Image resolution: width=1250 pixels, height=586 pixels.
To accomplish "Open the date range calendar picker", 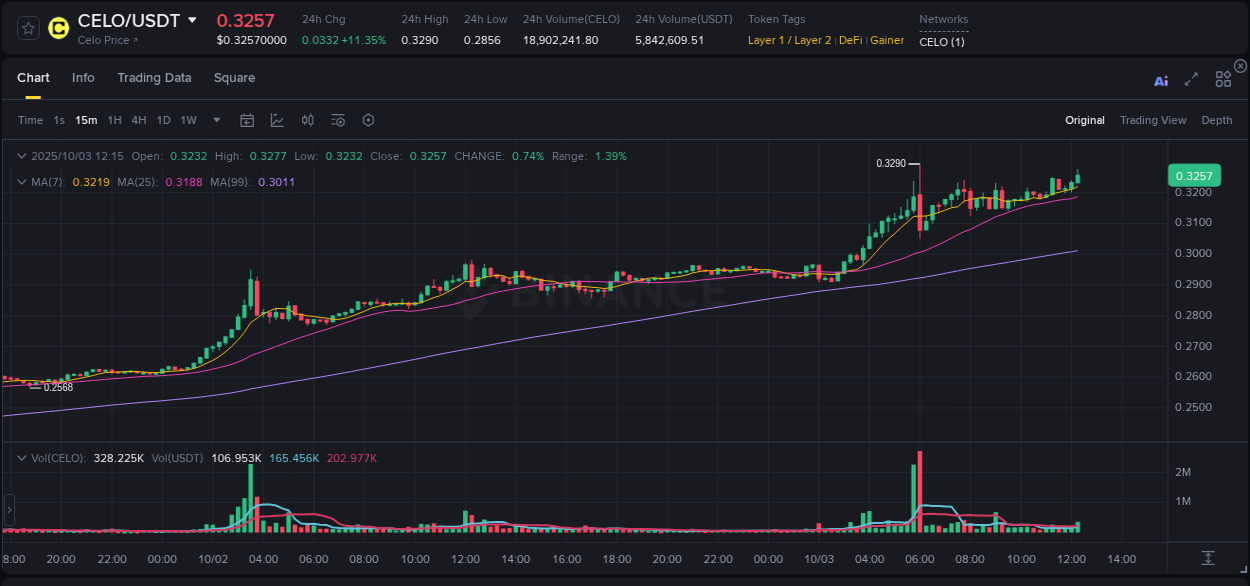I will pyautogui.click(x=247, y=120).
